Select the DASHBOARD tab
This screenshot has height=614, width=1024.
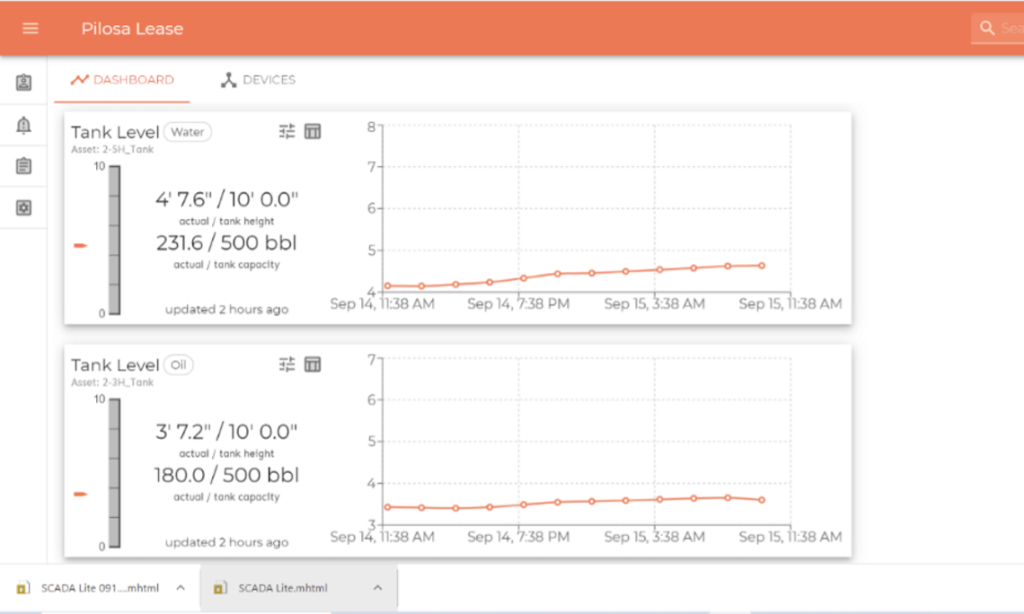click(122, 79)
